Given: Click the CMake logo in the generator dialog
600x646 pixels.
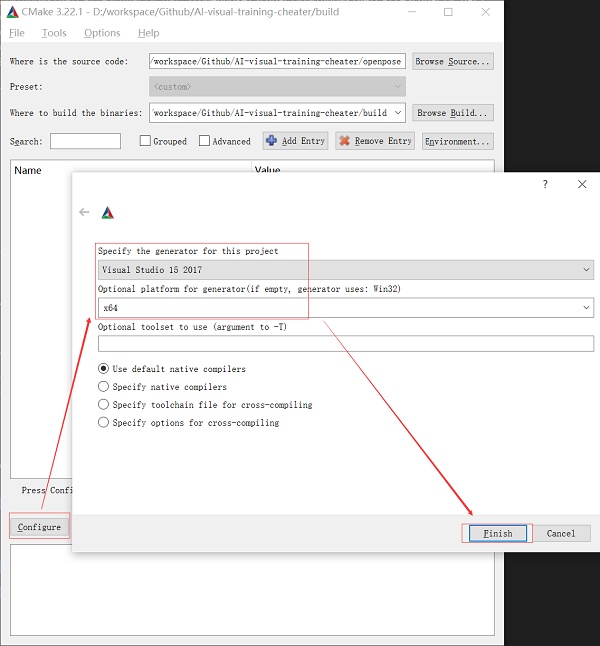Looking at the screenshot, I should (x=108, y=213).
